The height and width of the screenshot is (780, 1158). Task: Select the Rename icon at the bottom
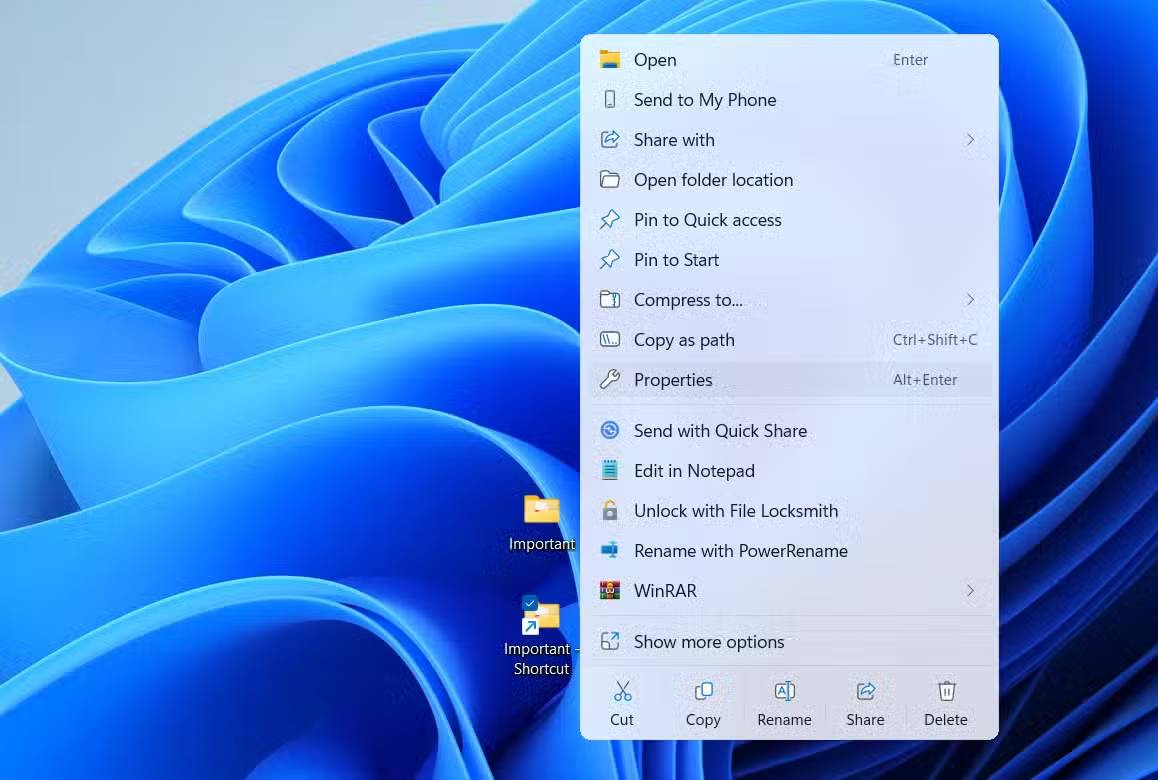[784, 691]
